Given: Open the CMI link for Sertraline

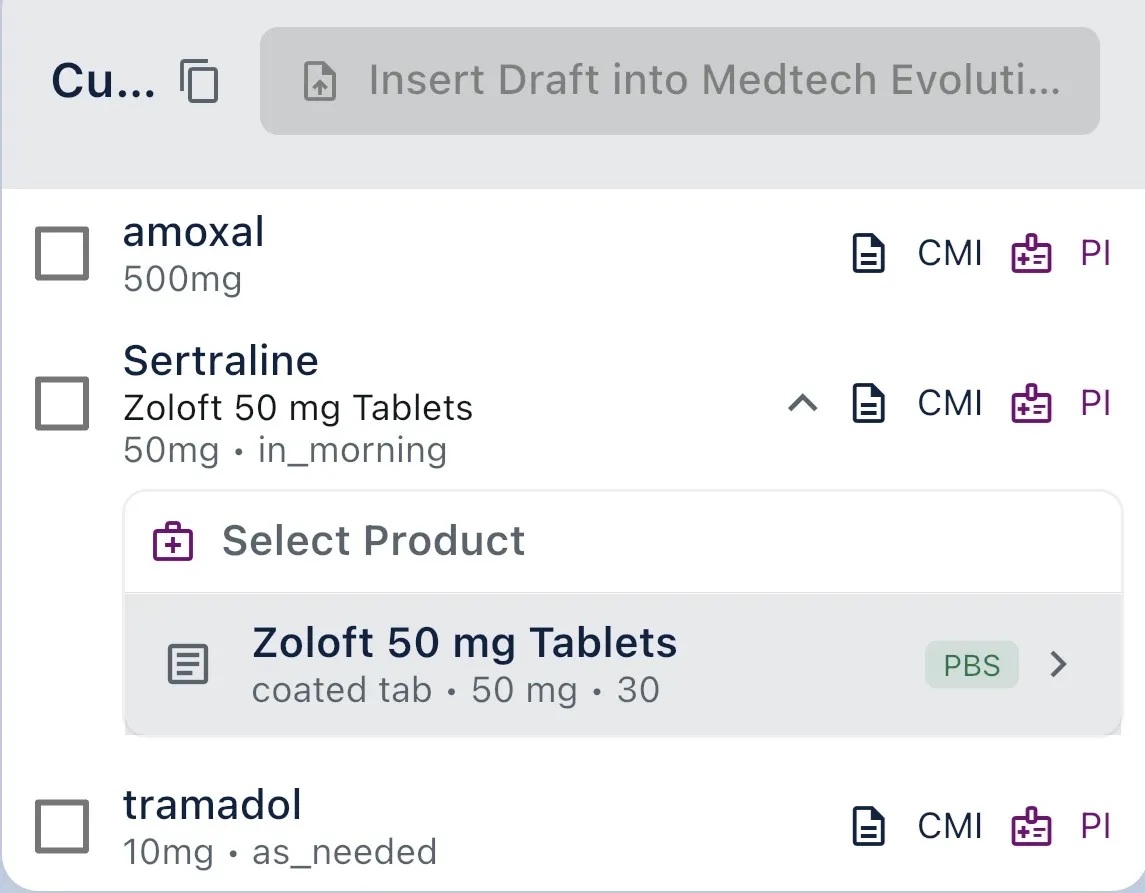Looking at the screenshot, I should click(949, 404).
